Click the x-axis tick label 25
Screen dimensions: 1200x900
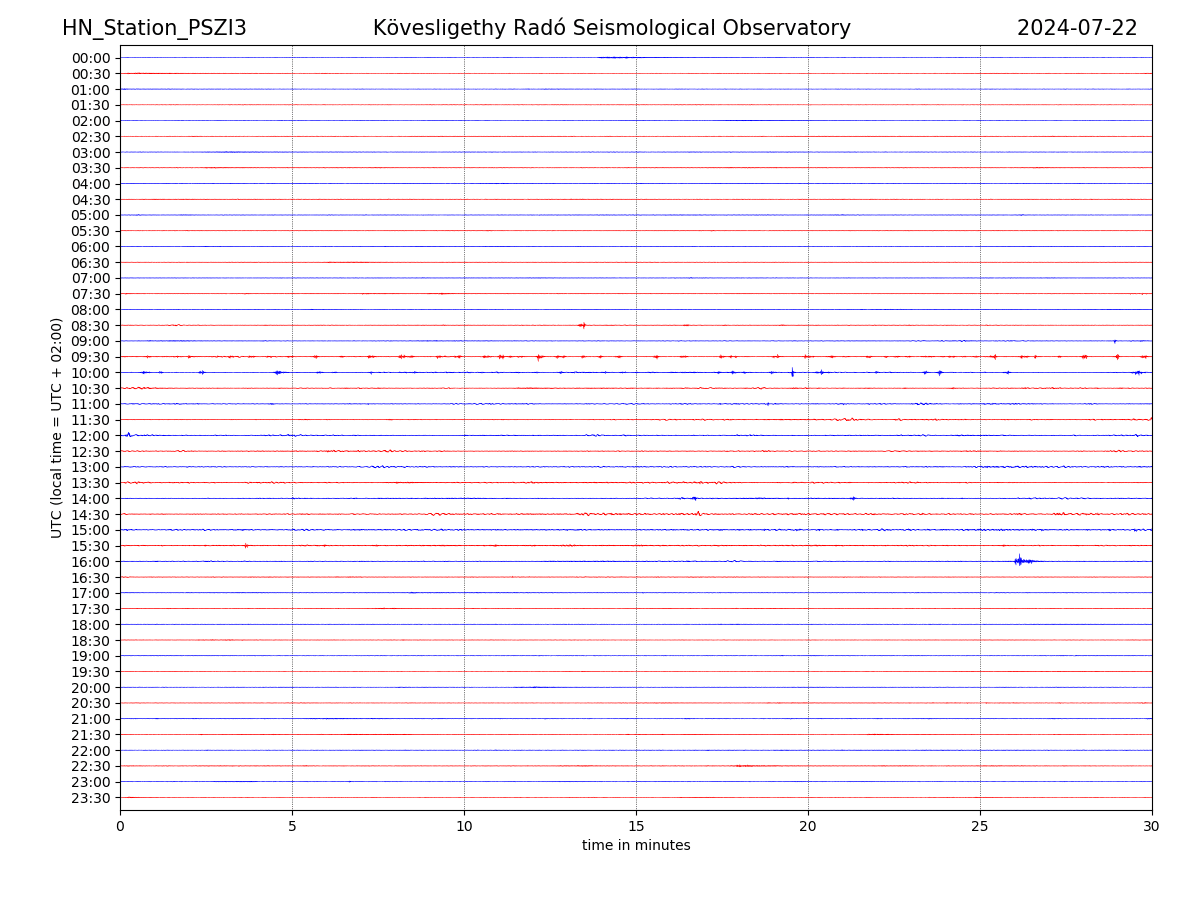coord(980,826)
